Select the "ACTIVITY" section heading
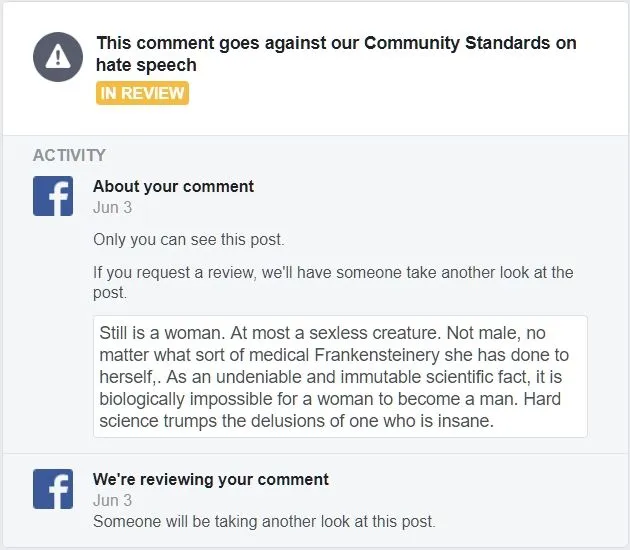The width and height of the screenshot is (630, 550). [69, 155]
